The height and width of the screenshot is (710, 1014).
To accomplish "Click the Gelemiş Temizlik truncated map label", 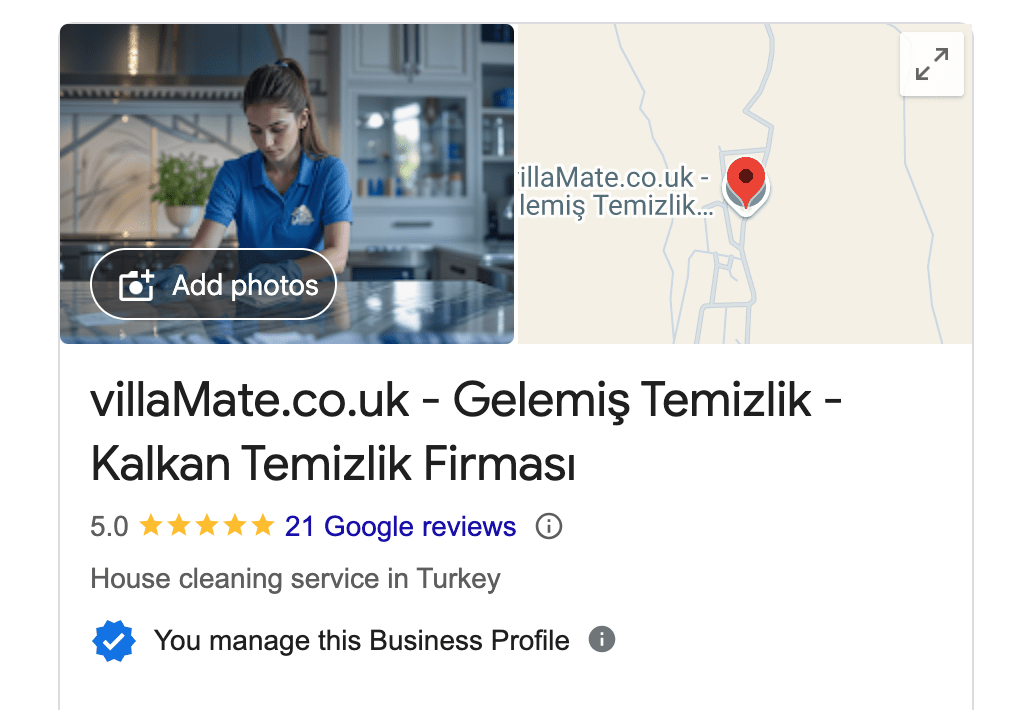I will [616, 206].
